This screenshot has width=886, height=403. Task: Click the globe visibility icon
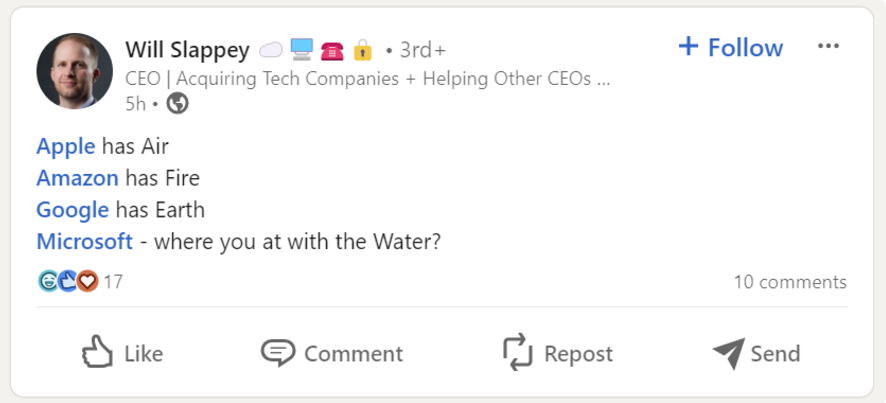coord(177,103)
